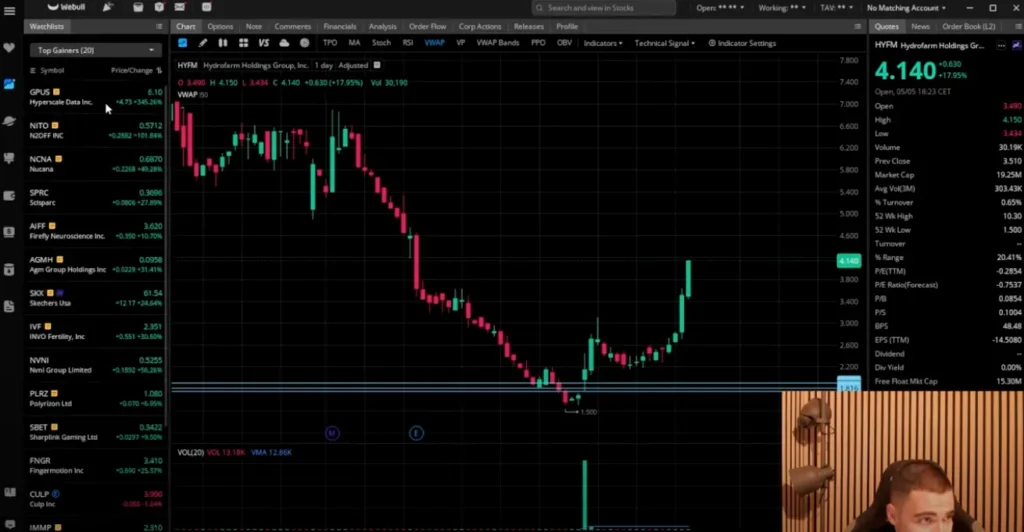Select the candlestick chart type icon
This screenshot has width=1024, height=532.
[x=223, y=43]
